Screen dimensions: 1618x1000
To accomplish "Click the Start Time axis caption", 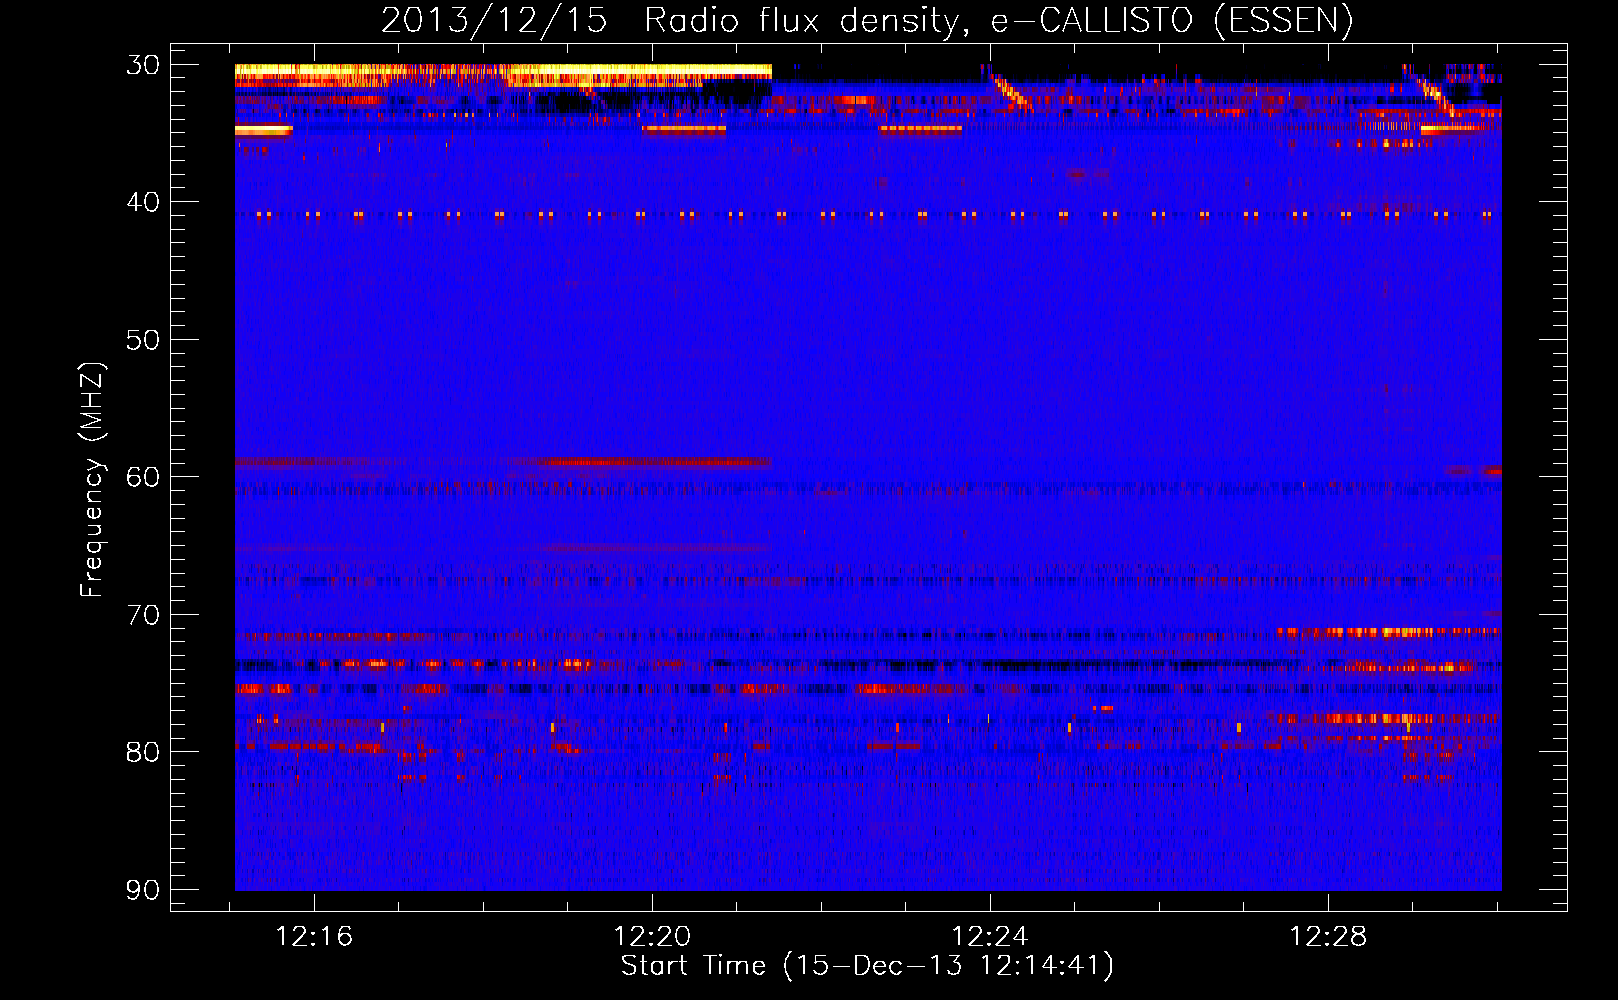I will (867, 966).
